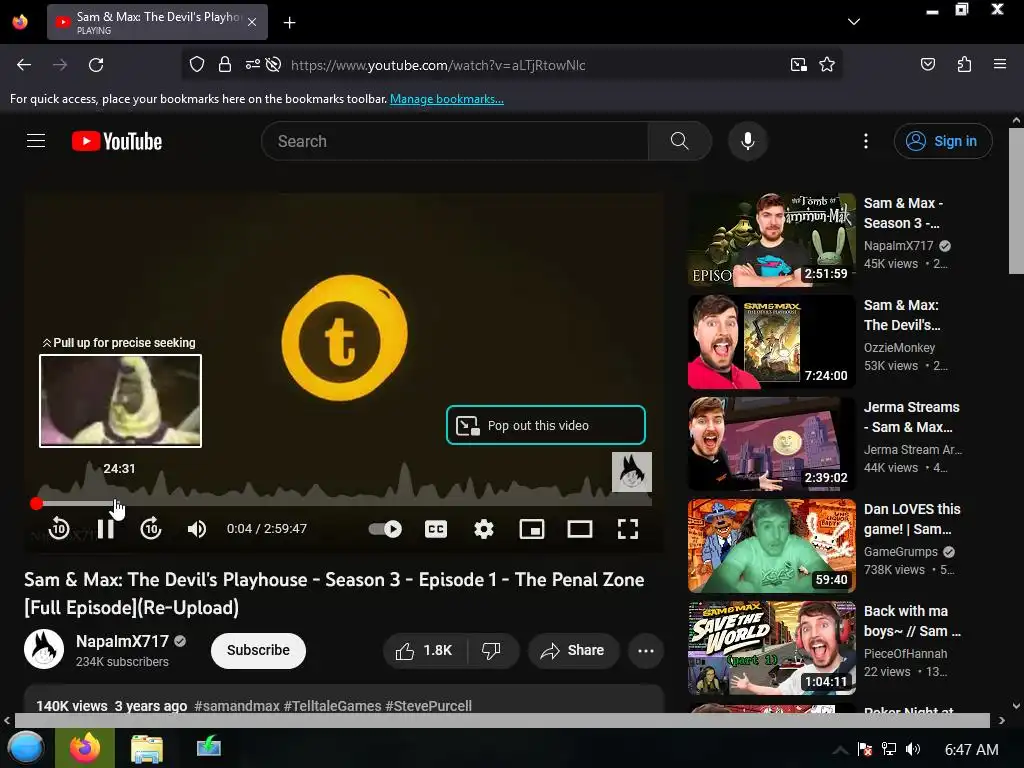1024x768 pixels.
Task: Click channel watermark in video corner
Action: point(632,472)
